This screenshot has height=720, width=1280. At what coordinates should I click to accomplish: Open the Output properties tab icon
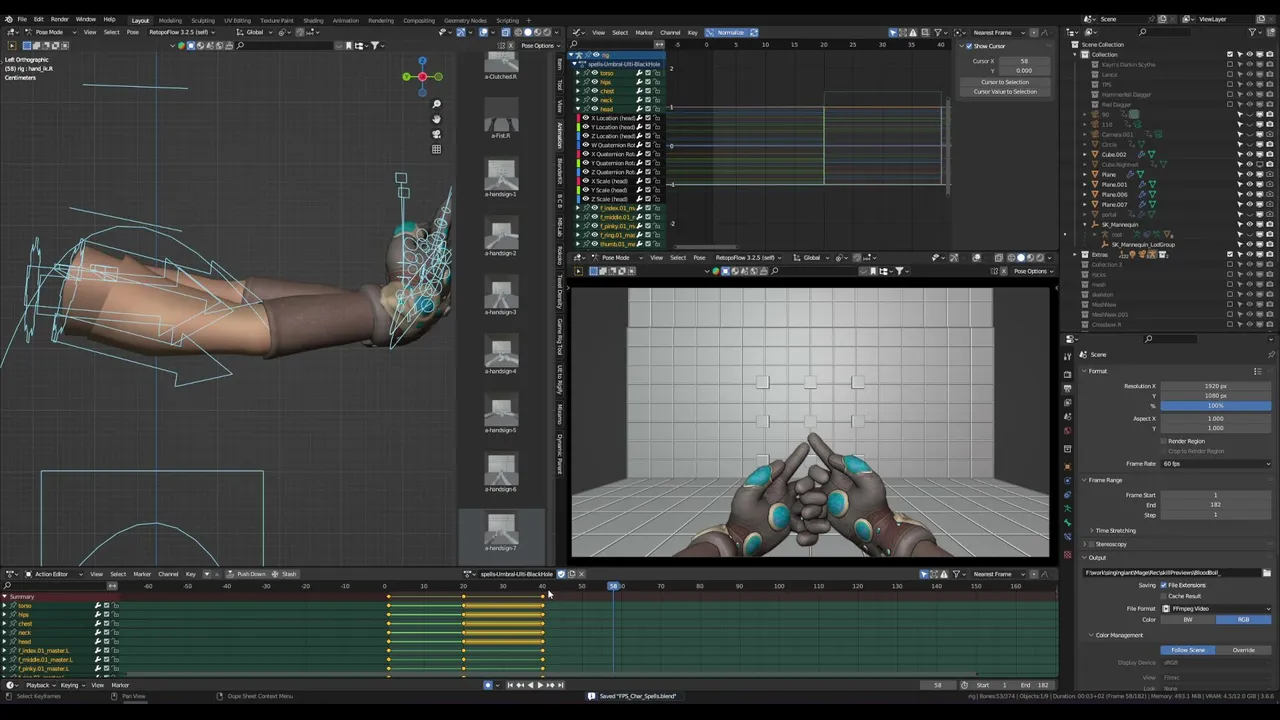[x=1067, y=387]
